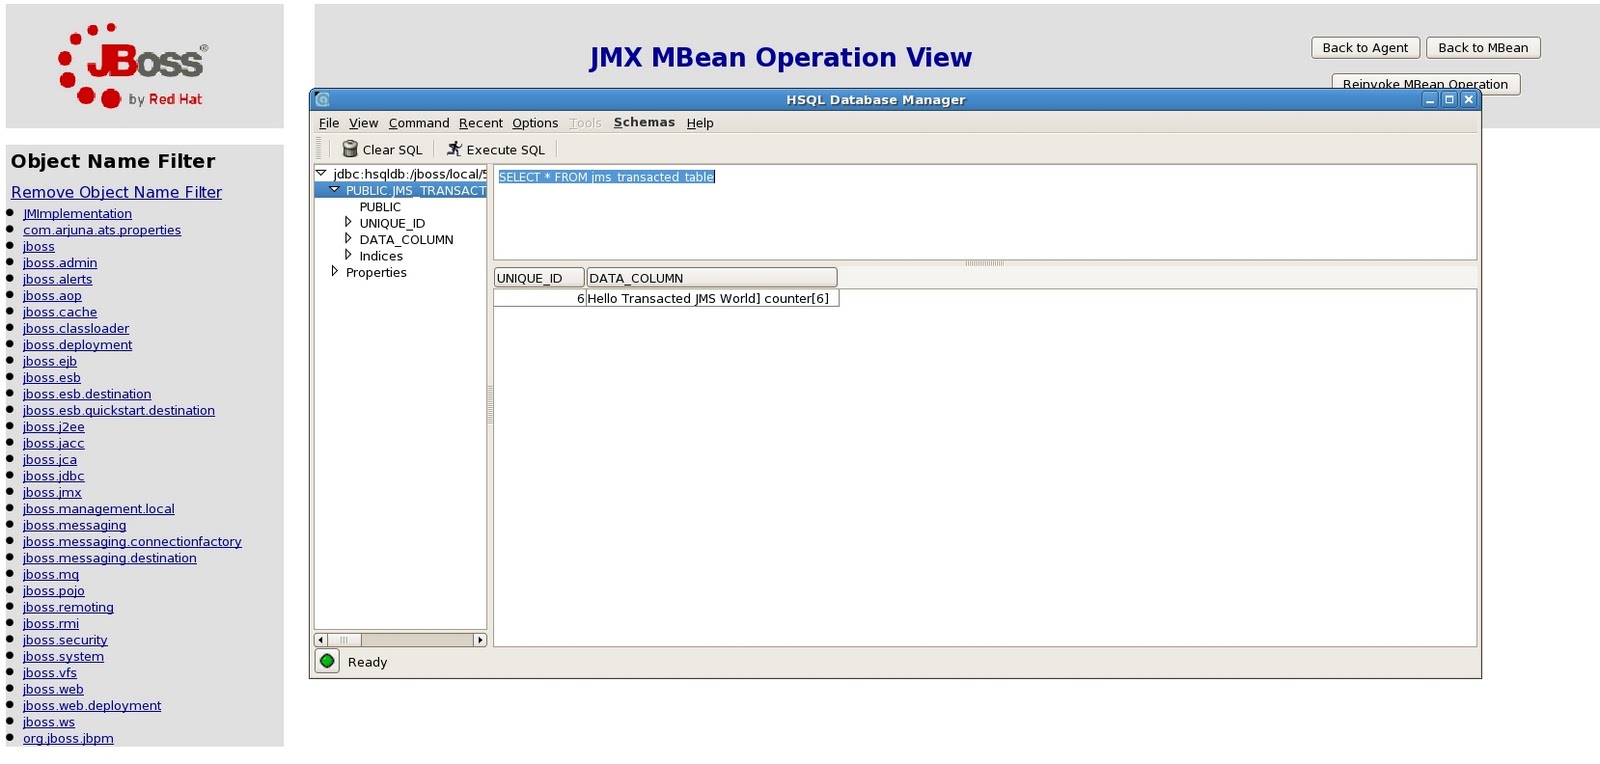Click the Back to MBean button
1600x764 pixels.
point(1483,47)
